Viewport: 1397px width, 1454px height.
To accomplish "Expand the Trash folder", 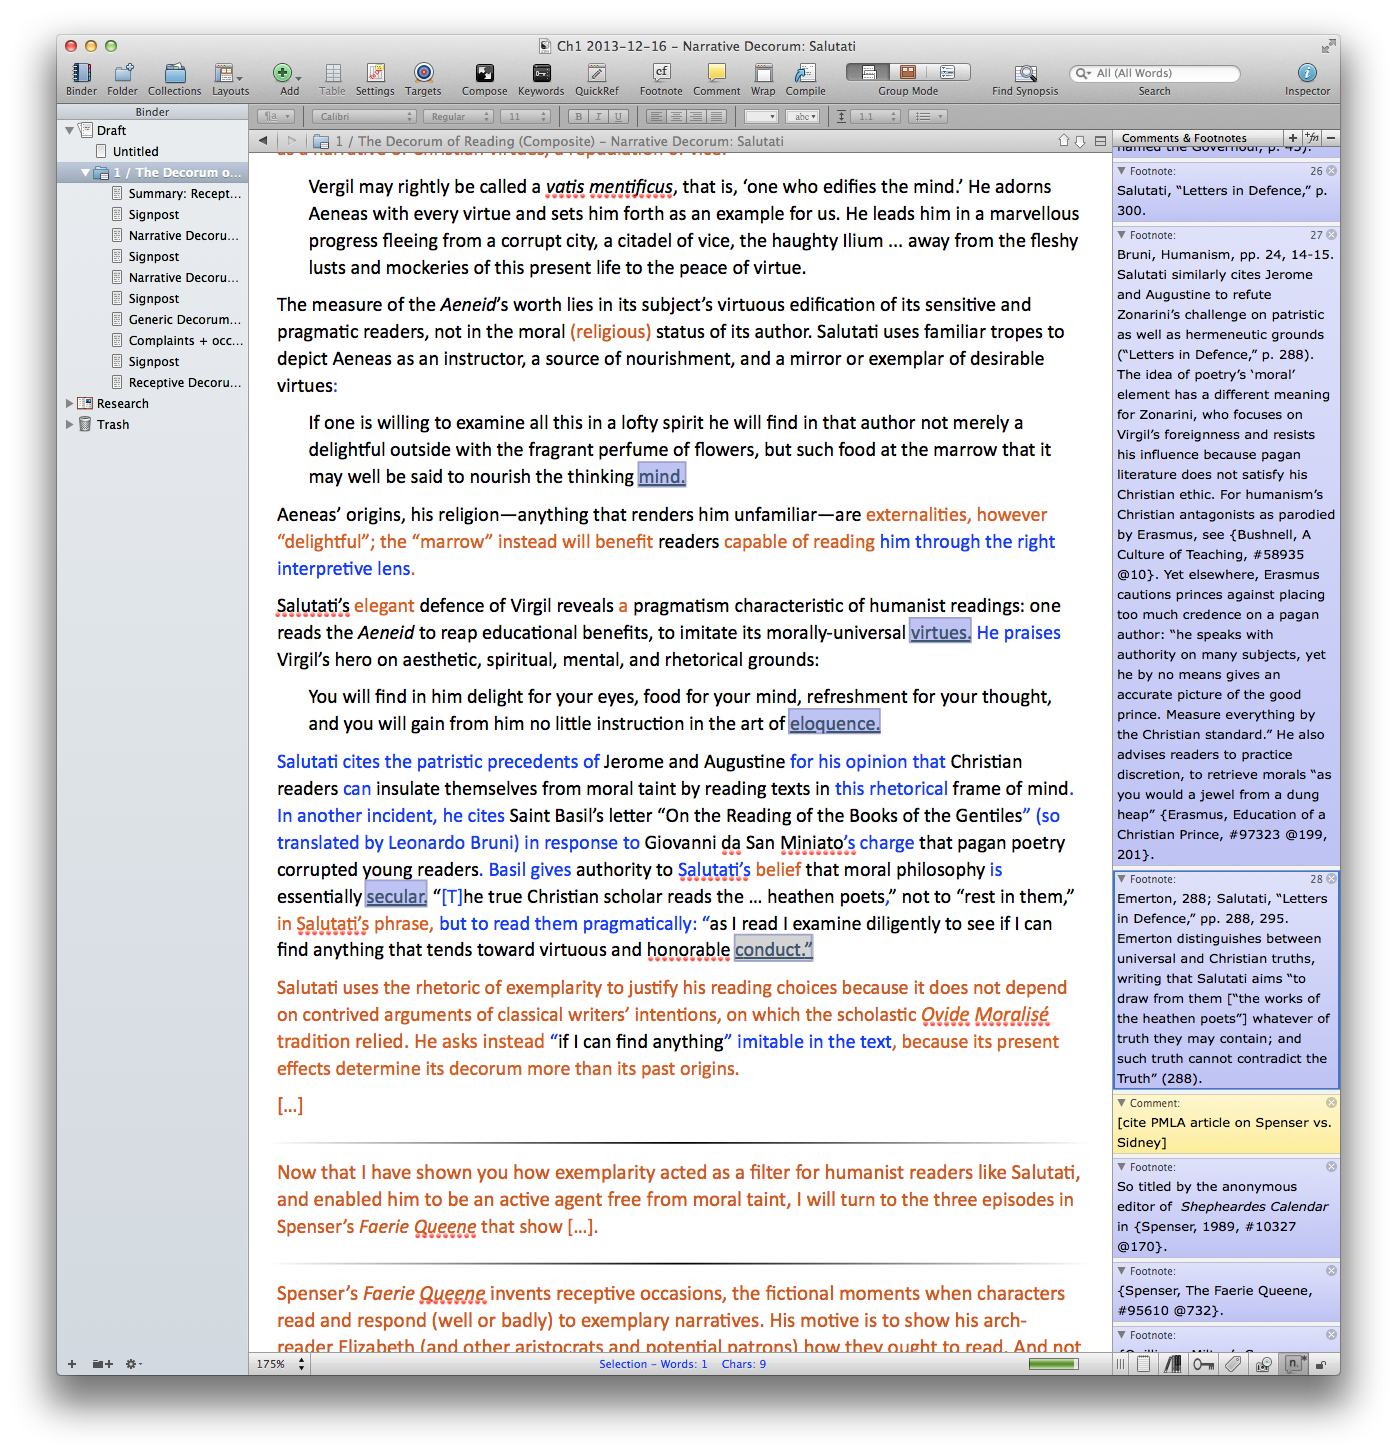I will coord(69,425).
